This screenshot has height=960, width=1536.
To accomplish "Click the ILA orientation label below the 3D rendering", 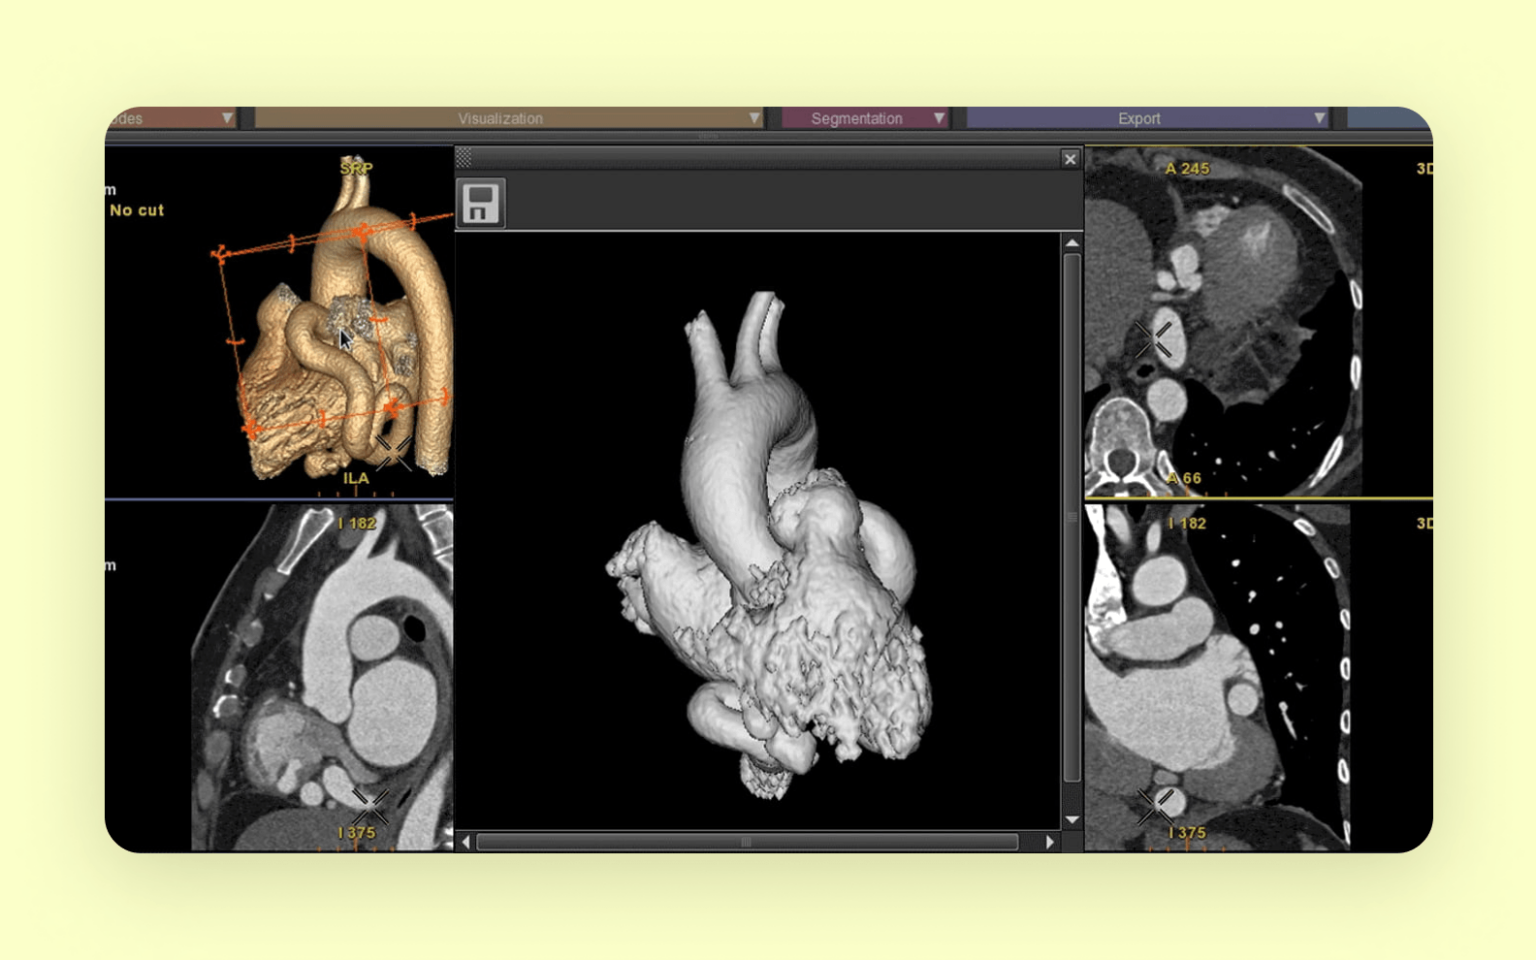I will [355, 479].
